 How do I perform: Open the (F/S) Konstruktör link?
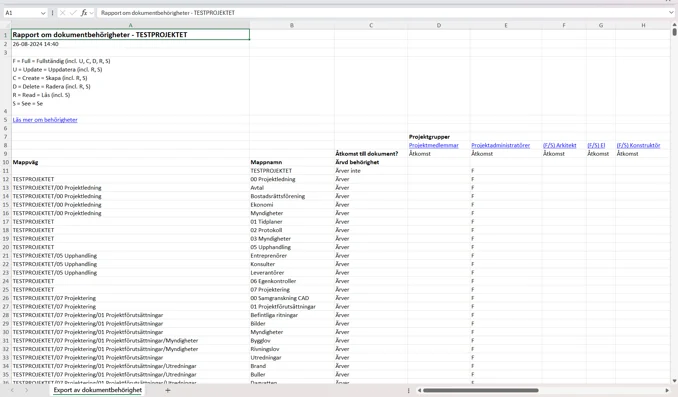[x=638, y=145]
